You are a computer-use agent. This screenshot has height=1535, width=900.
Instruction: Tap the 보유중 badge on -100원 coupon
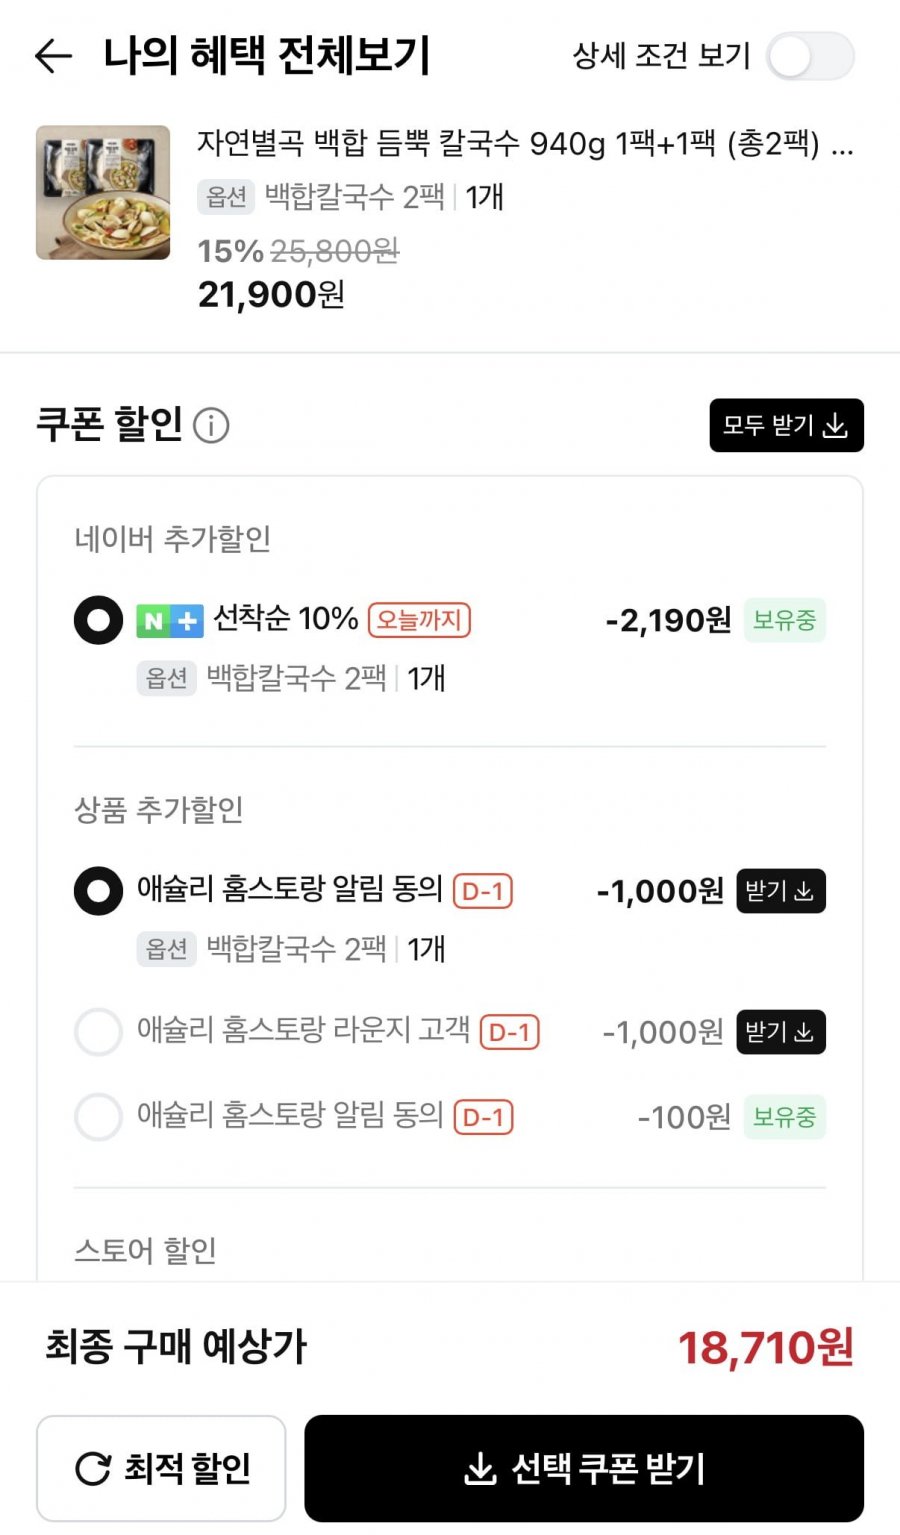[784, 1117]
